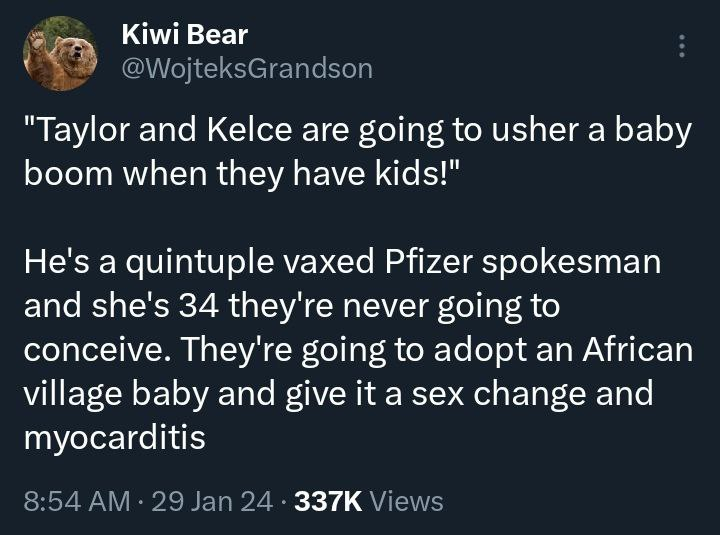Open the three-dot more options menu
This screenshot has height=535, width=720.
(x=682, y=45)
